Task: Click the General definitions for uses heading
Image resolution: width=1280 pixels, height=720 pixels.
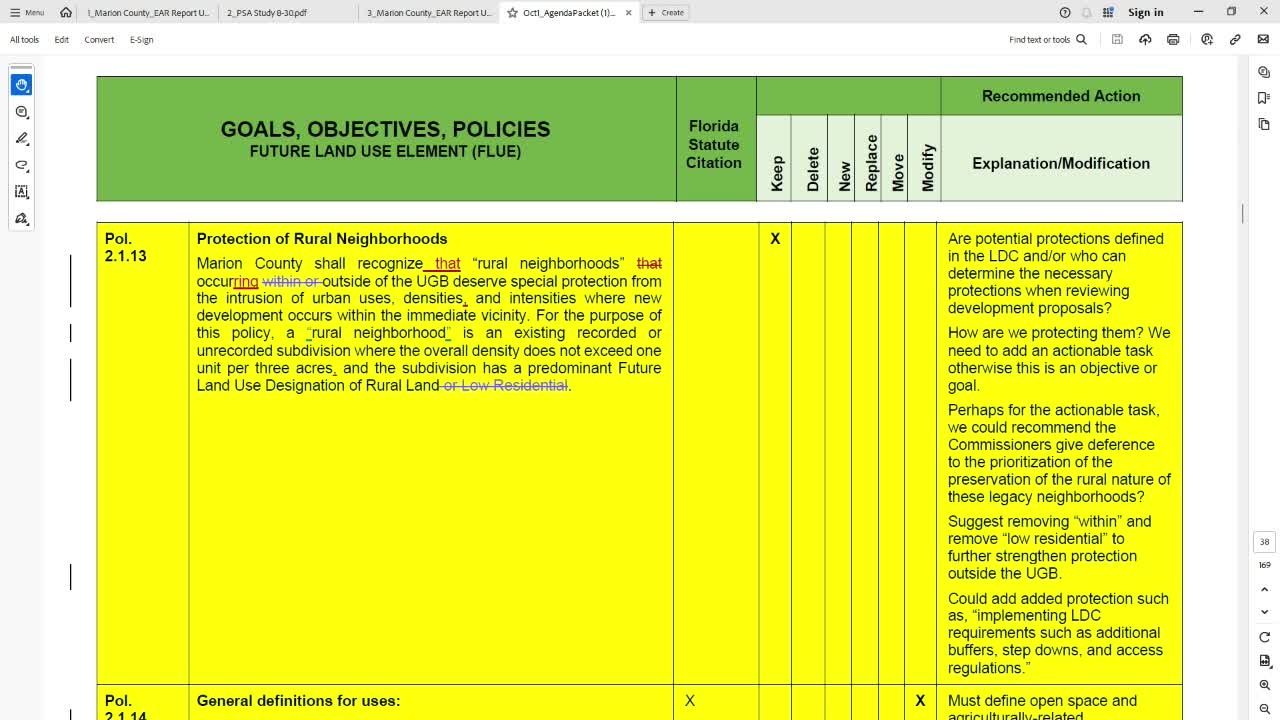Action: pos(298,701)
